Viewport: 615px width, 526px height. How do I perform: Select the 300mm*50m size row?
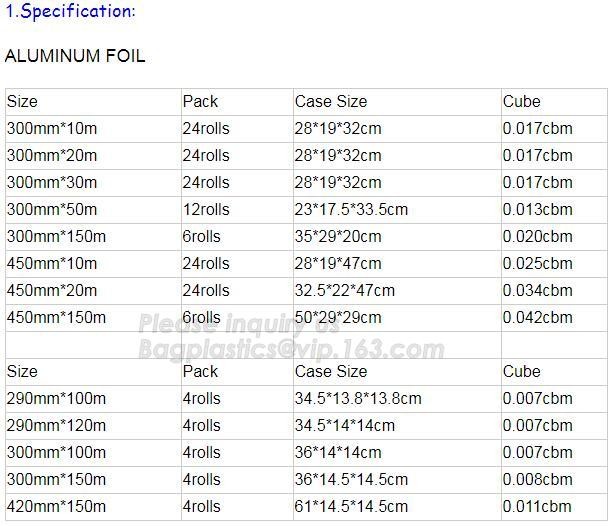(306, 210)
